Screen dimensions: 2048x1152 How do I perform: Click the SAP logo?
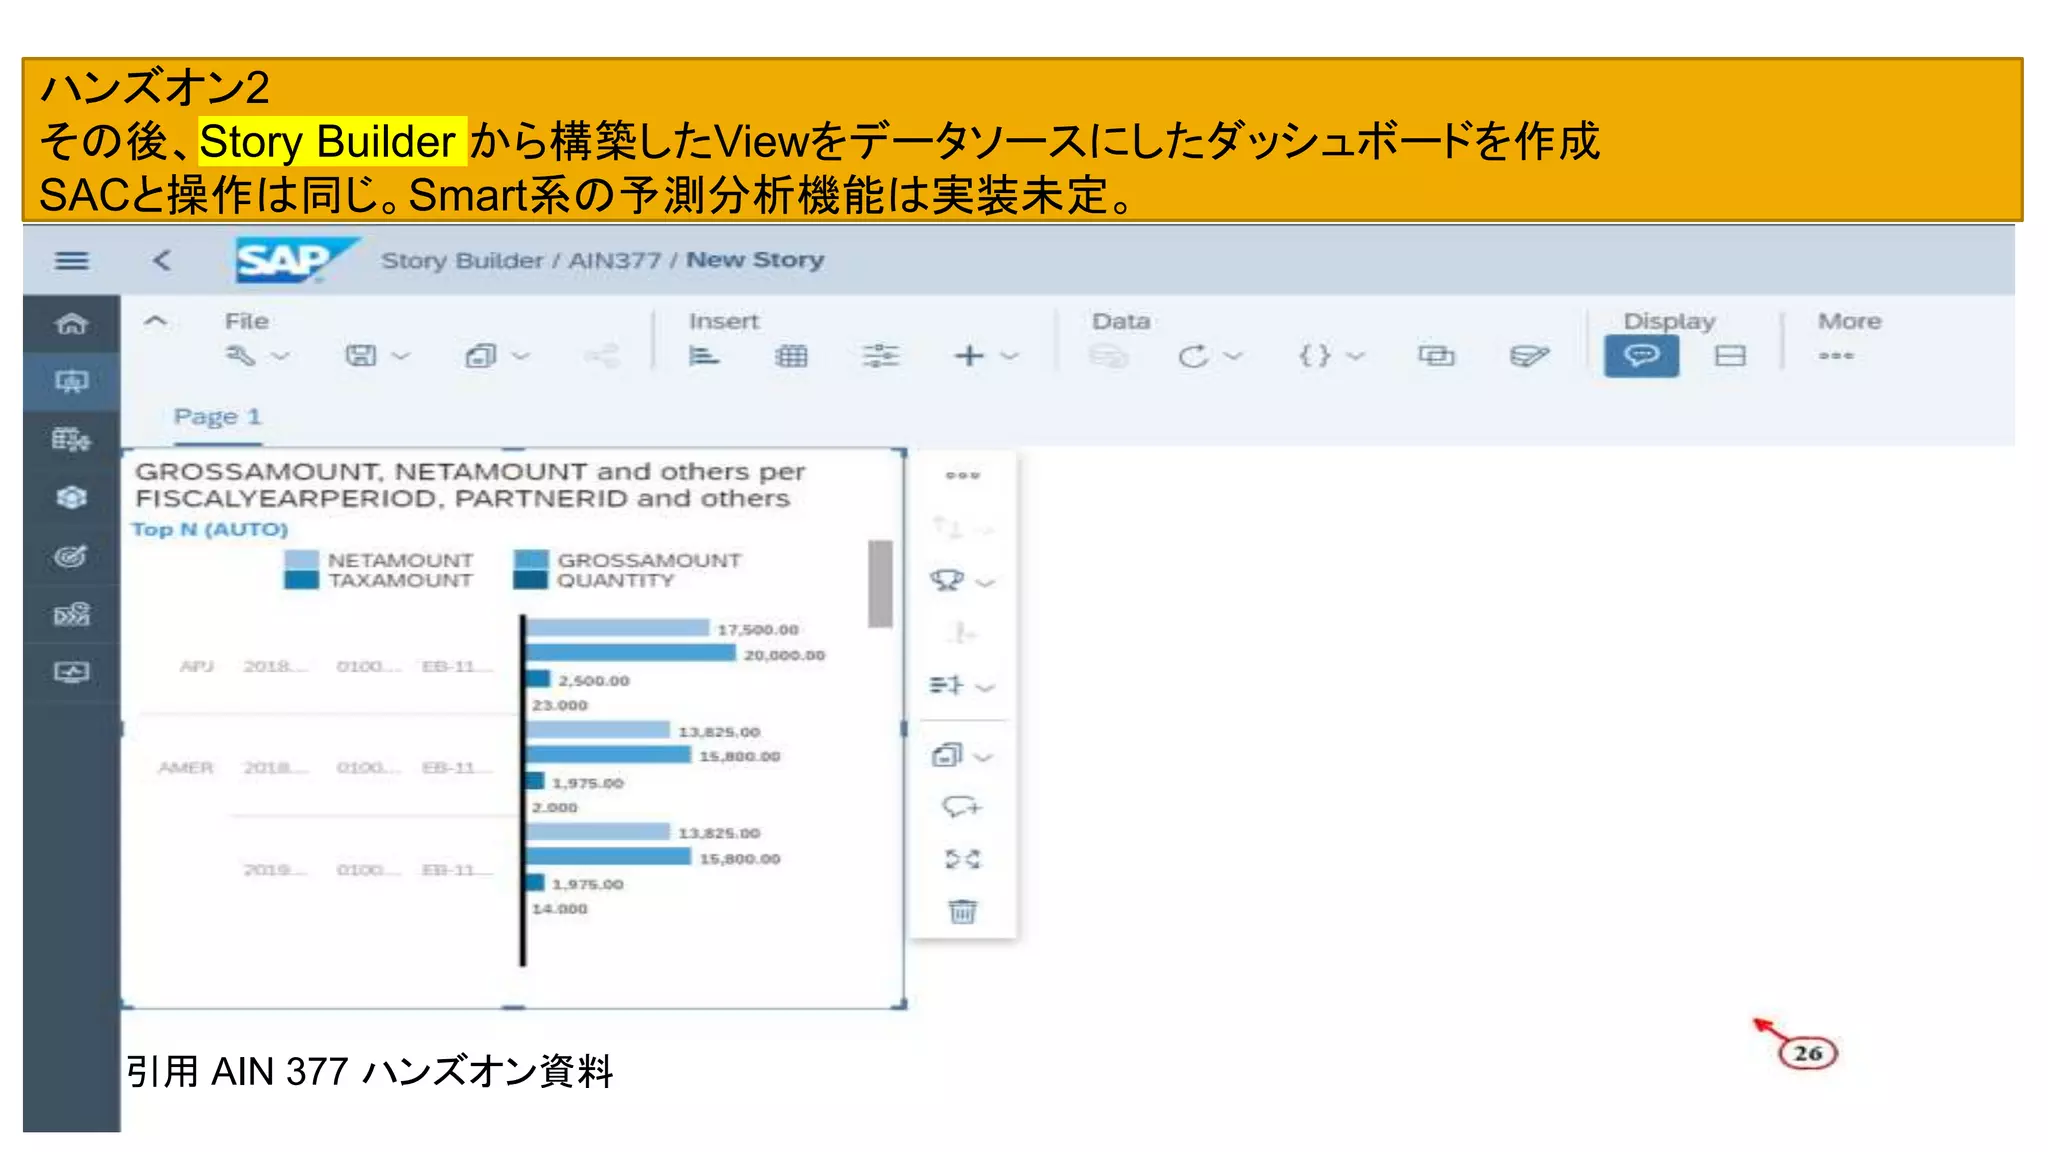[x=296, y=260]
